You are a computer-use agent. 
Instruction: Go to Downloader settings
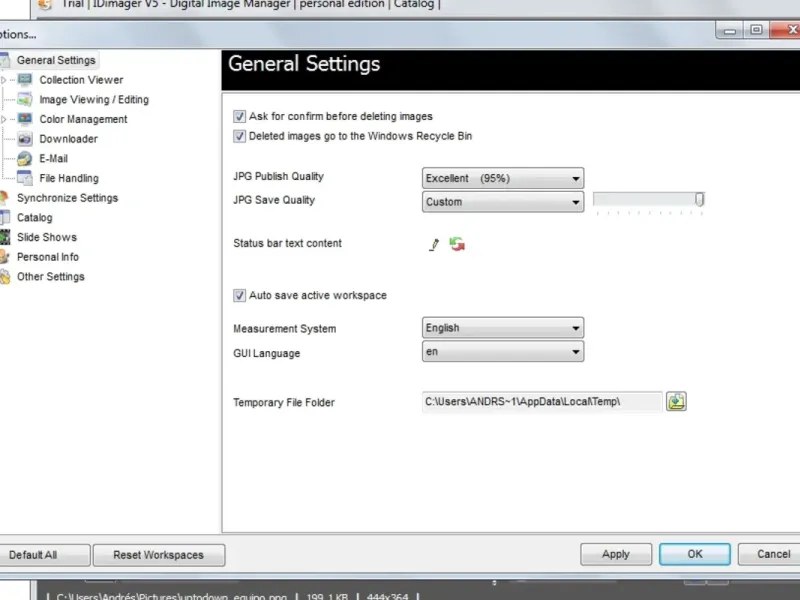tap(68, 139)
